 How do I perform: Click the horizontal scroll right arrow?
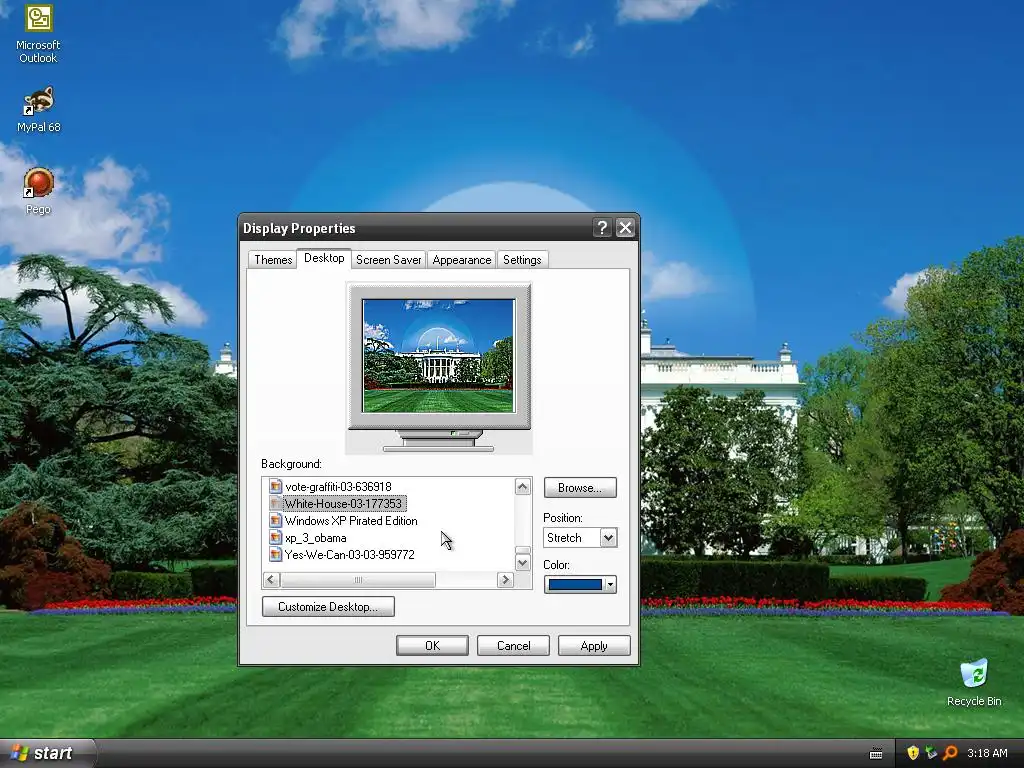(505, 580)
